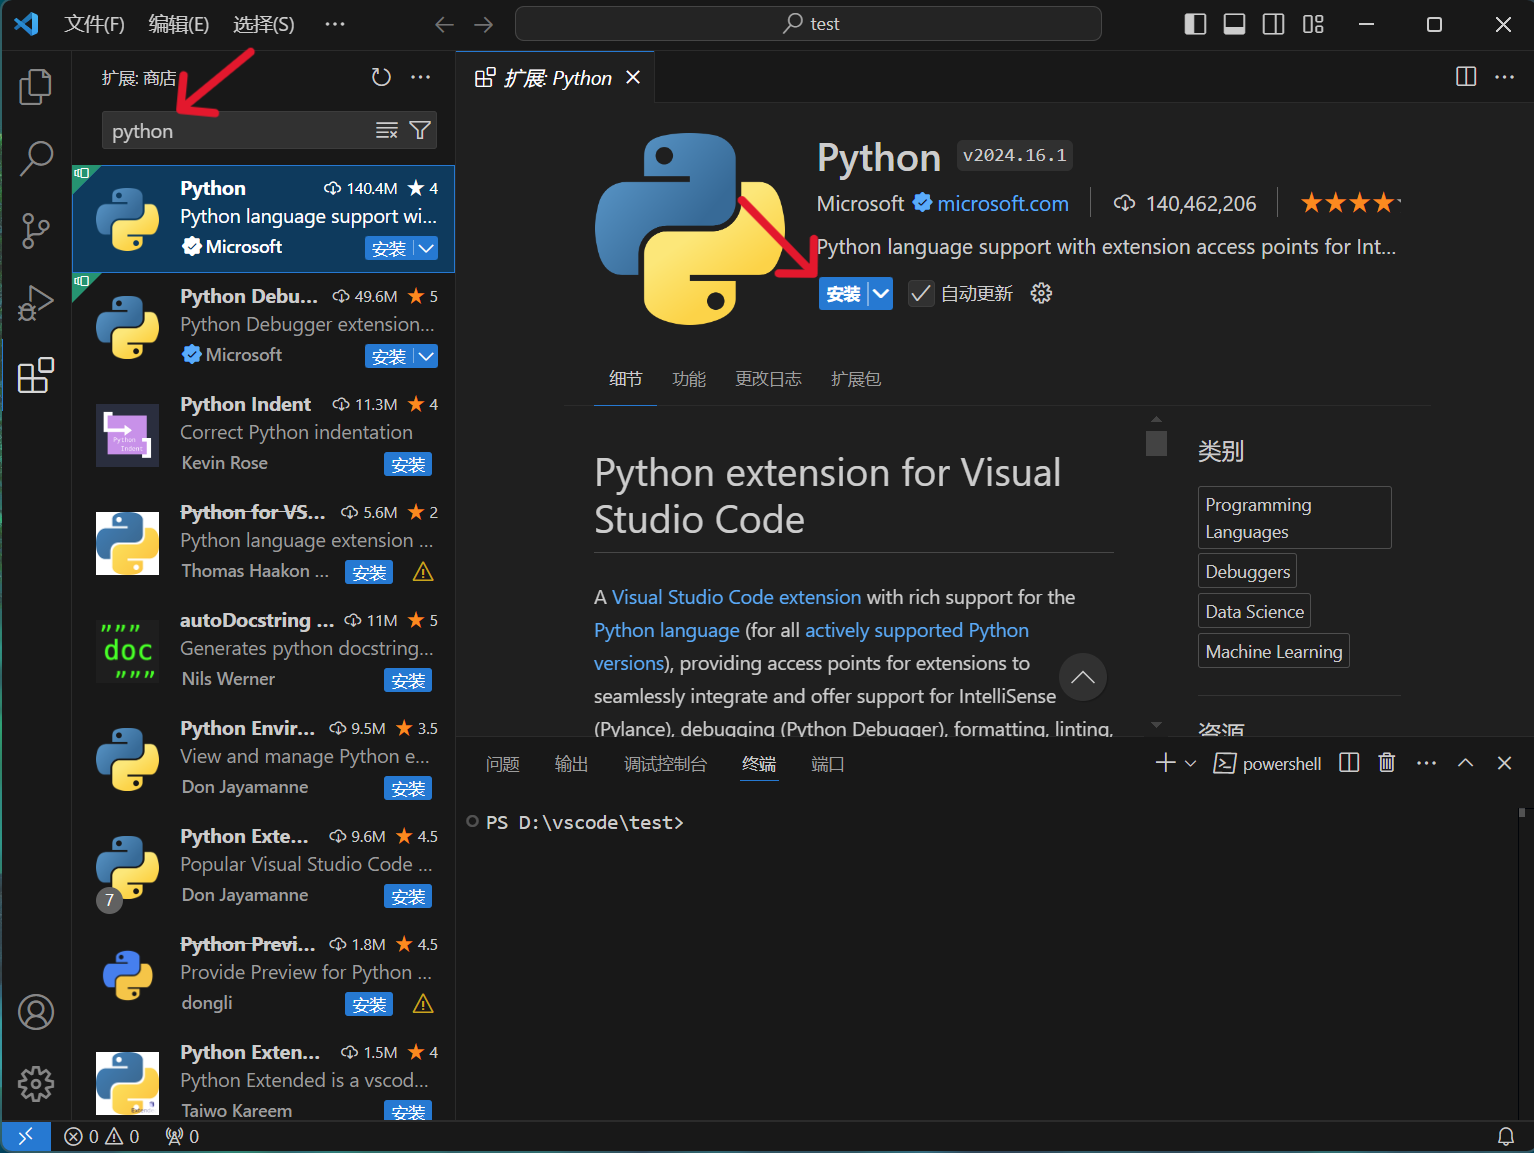The height and width of the screenshot is (1153, 1534).
Task: Maximize the terminal panel size
Action: coord(1465,763)
